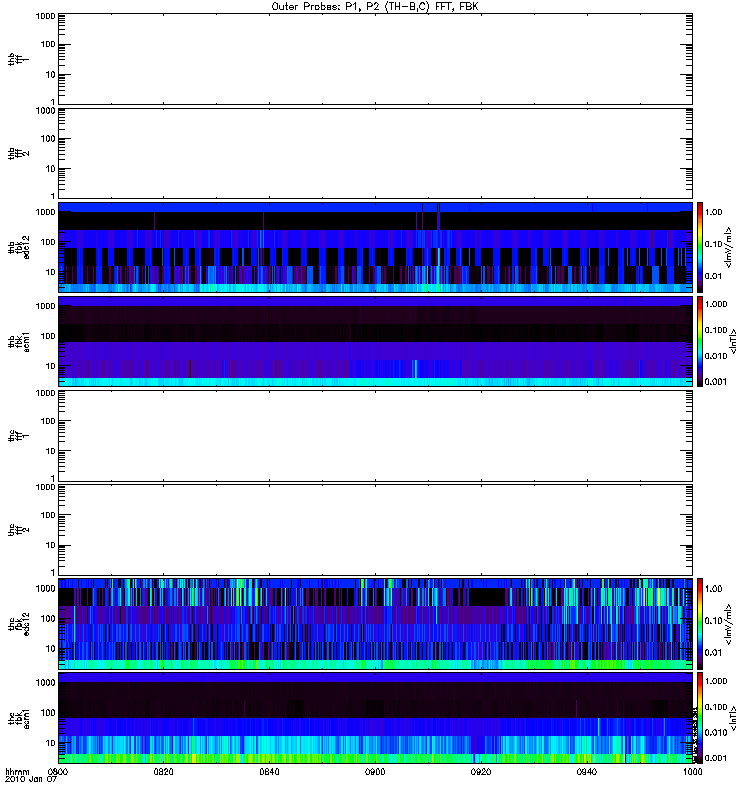Viewport: 750px width, 800px height.
Task: Click the thc fbk edc12 spectrogram panel
Action: [x=376, y=624]
